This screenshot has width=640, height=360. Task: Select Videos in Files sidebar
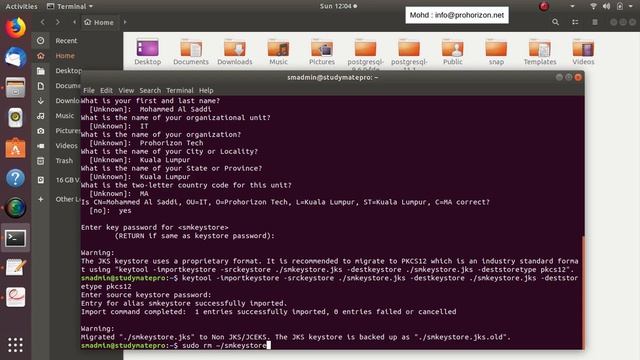(x=66, y=145)
